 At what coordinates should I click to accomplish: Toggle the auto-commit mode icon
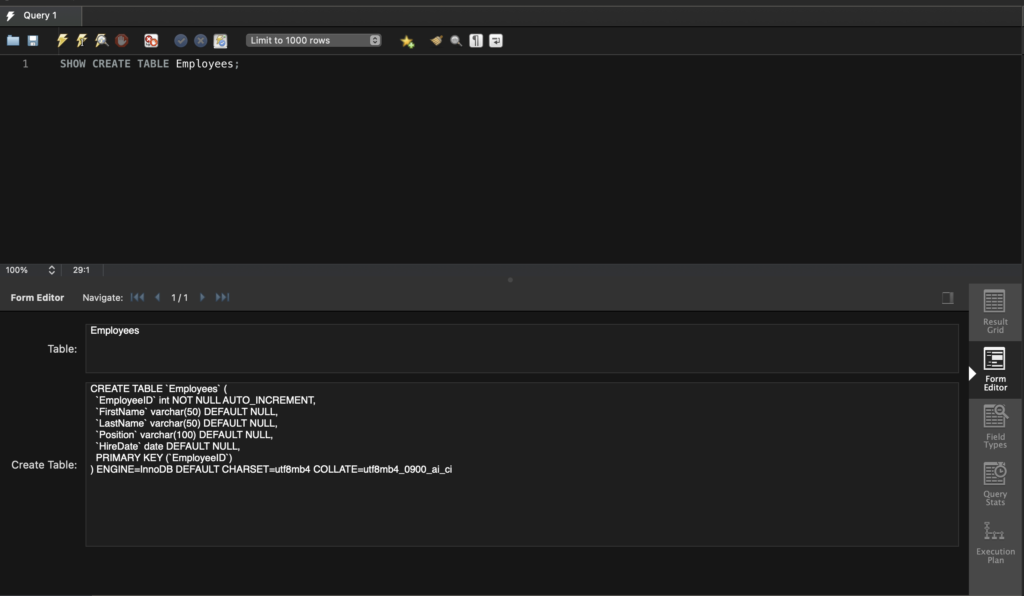(x=220, y=41)
